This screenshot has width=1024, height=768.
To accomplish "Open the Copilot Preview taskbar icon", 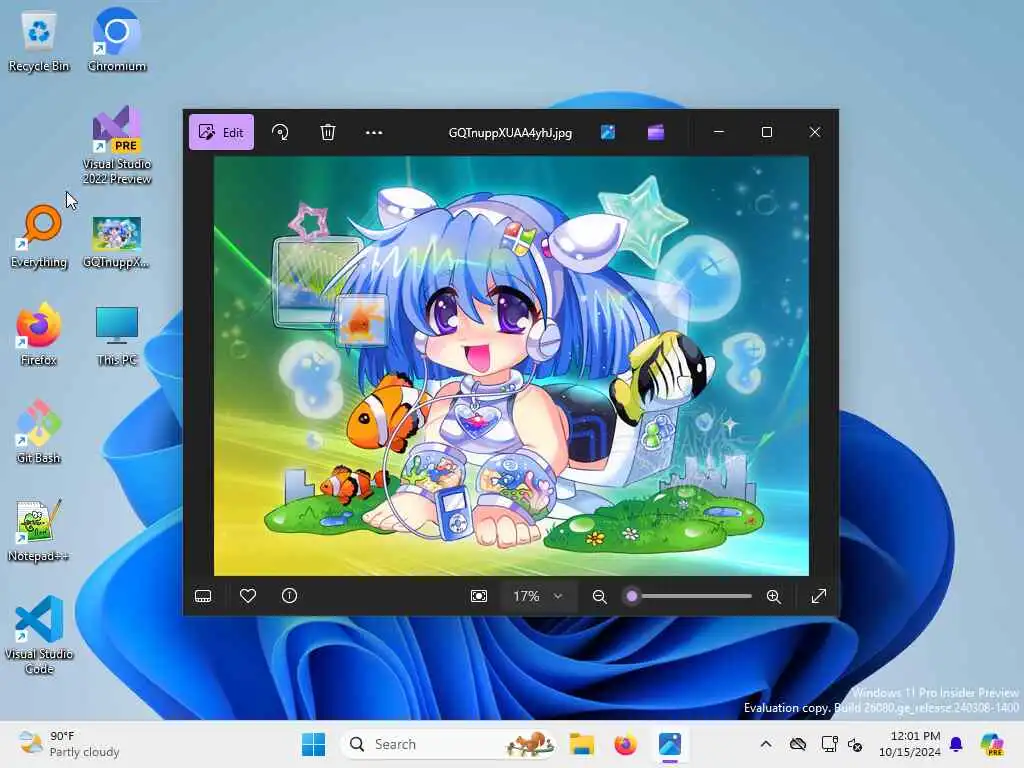I will coord(992,744).
